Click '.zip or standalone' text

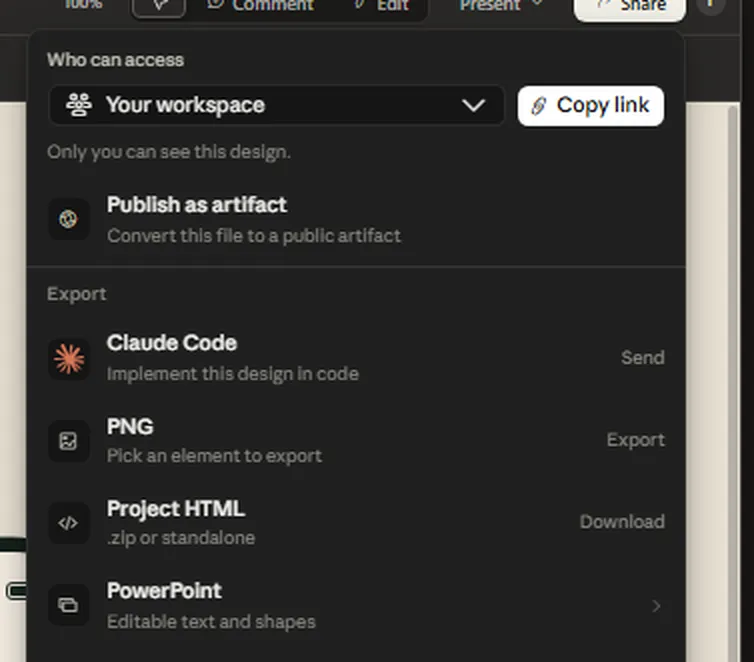click(181, 538)
